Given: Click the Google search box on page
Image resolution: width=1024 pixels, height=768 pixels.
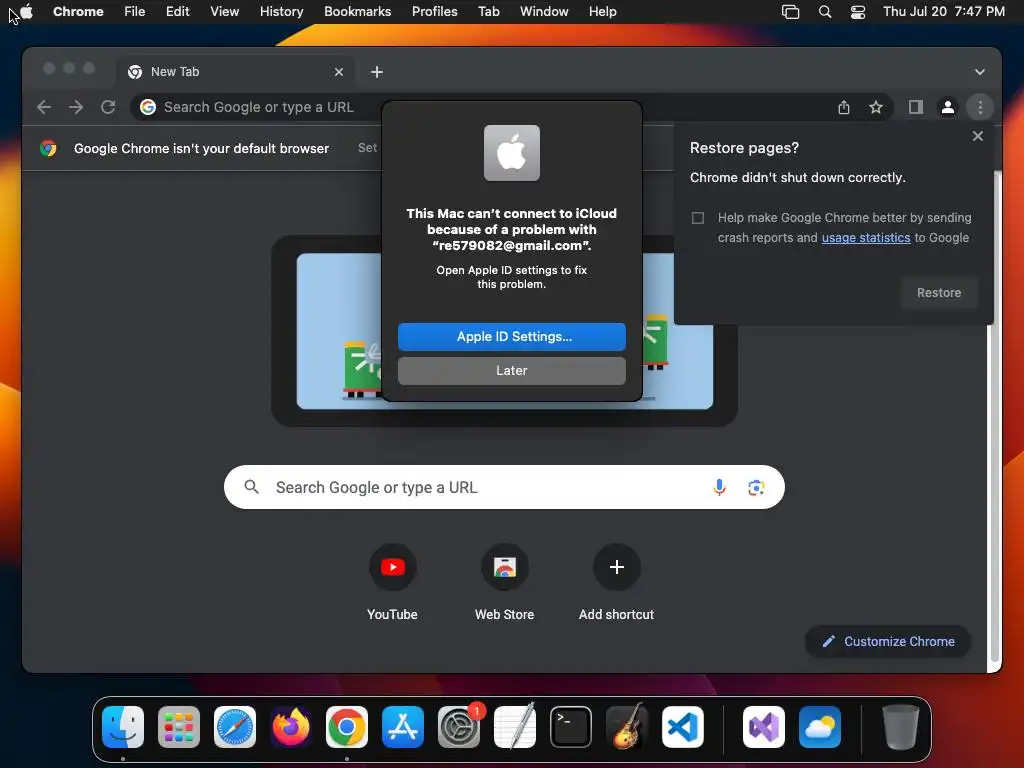Looking at the screenshot, I should coord(504,487).
